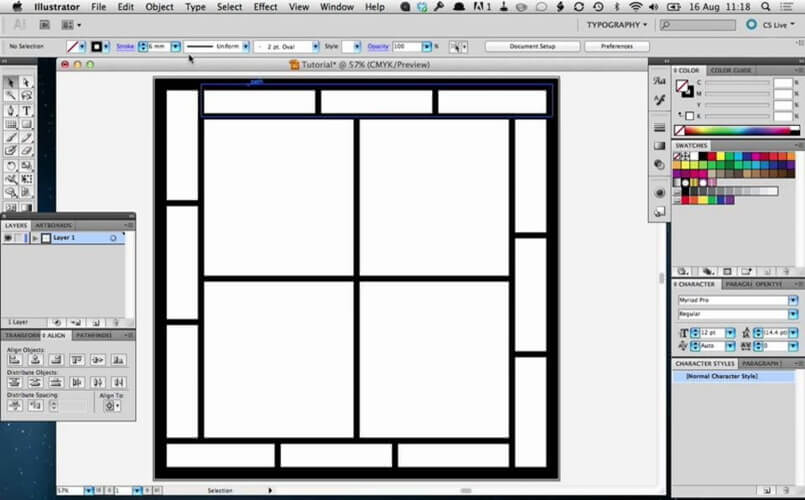Open the Opacity value dropdown
This screenshot has width=805, height=500.
(427, 47)
